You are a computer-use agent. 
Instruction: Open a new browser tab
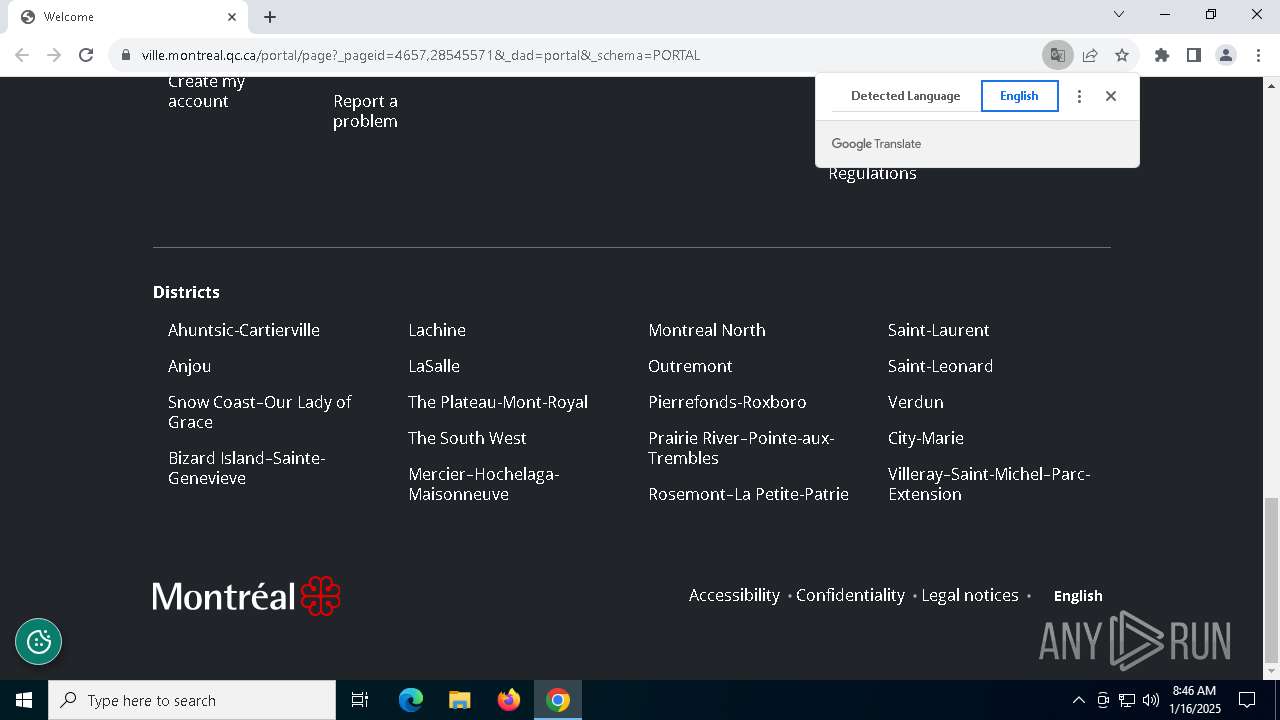270,17
